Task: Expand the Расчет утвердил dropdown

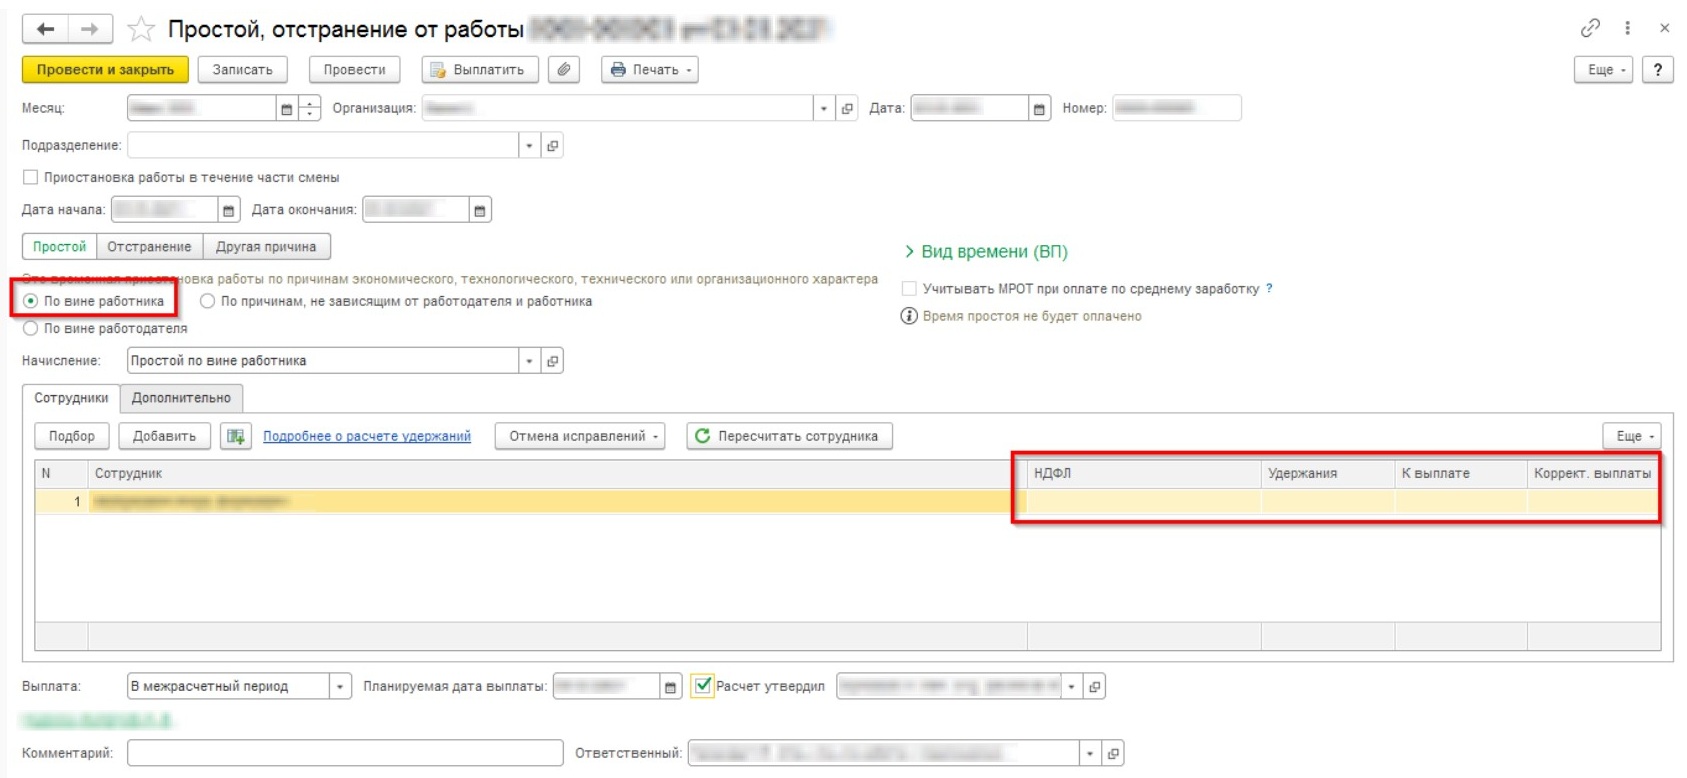Action: (x=1072, y=687)
